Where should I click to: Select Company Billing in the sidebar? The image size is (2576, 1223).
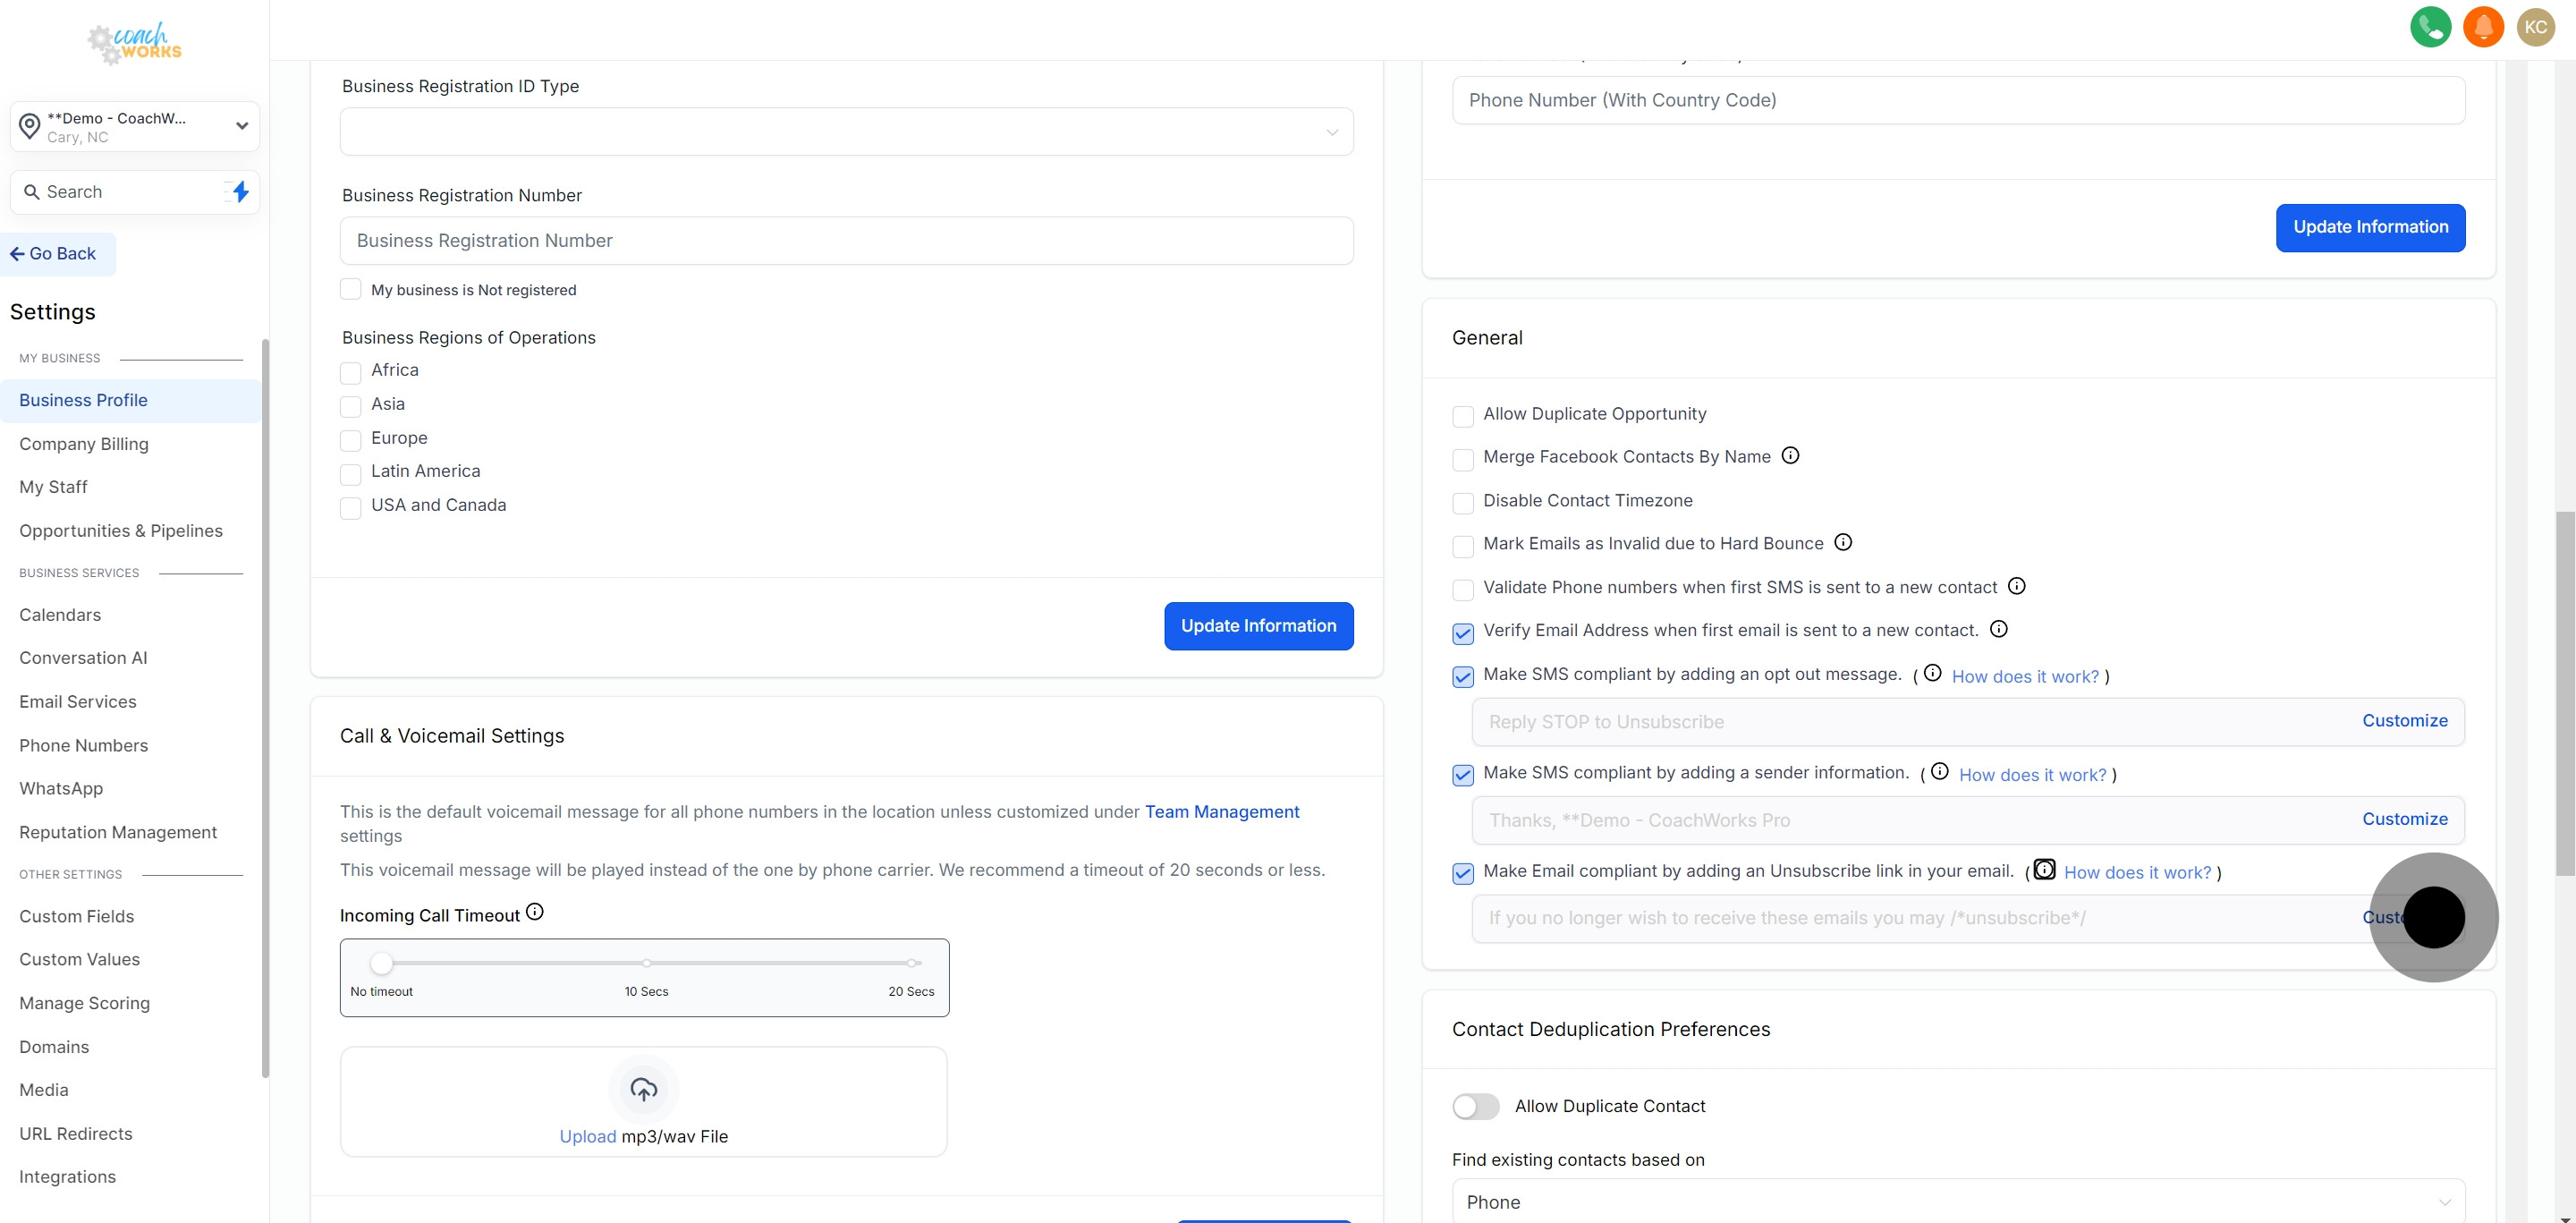pyautogui.click(x=84, y=444)
